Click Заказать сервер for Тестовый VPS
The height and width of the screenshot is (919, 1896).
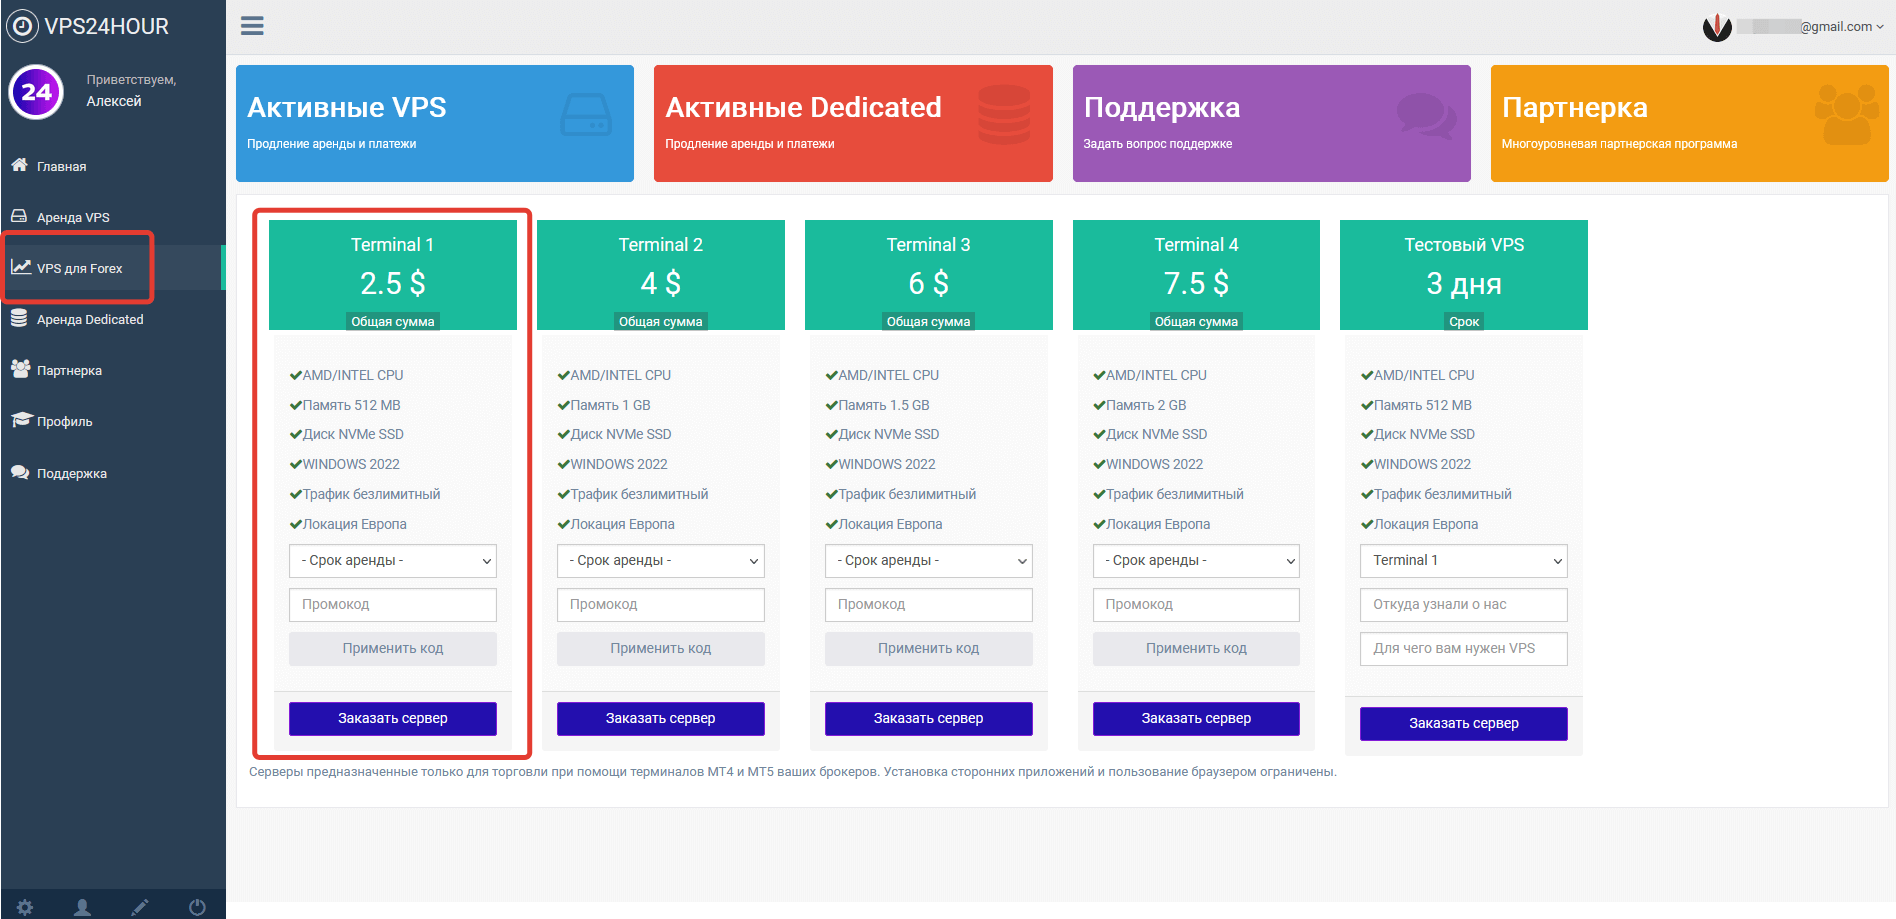[1464, 724]
